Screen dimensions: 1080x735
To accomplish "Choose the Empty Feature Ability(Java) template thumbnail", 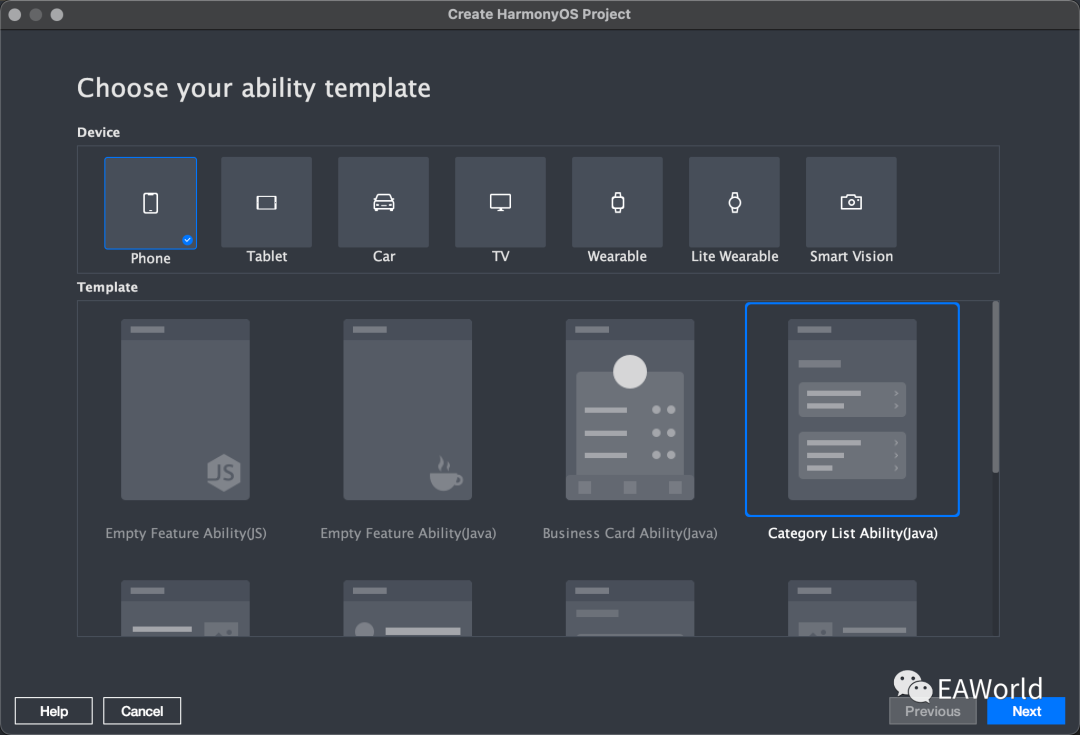I will pos(408,409).
